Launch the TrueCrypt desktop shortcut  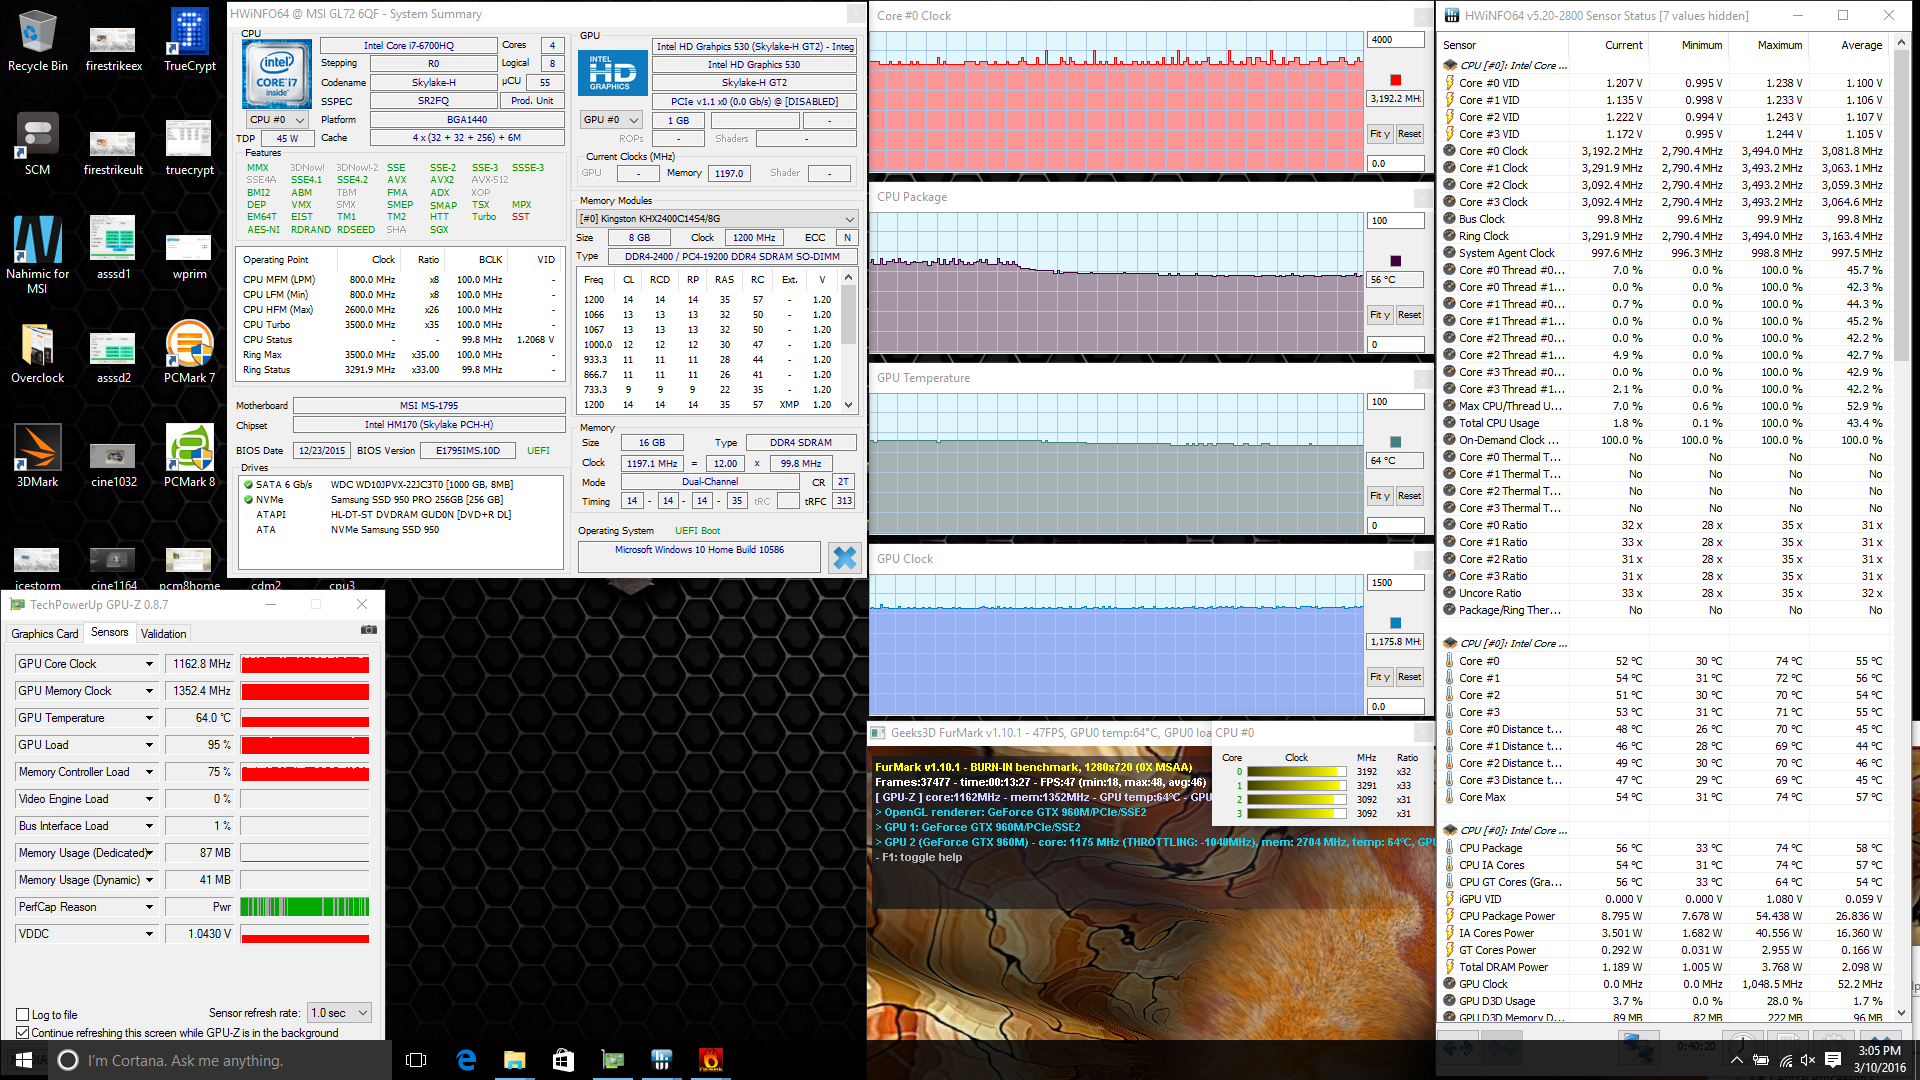click(189, 41)
